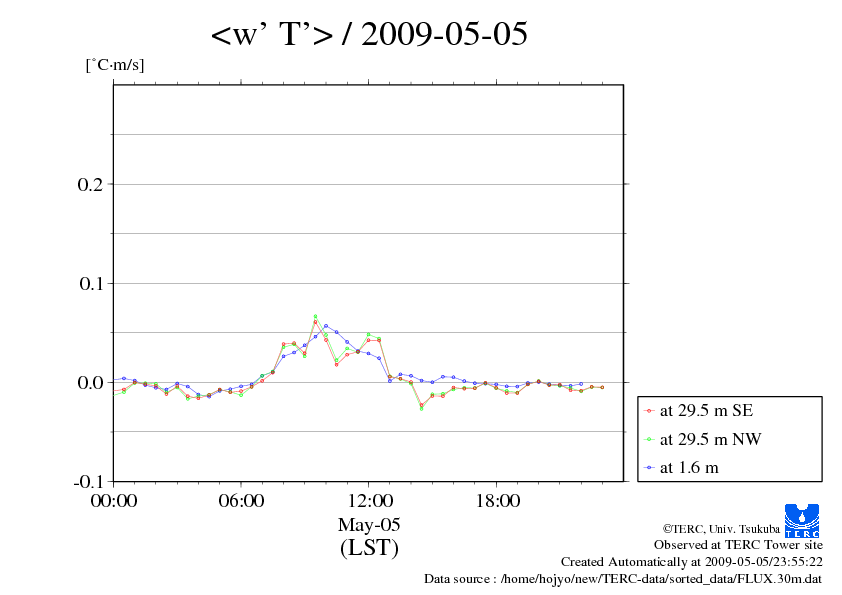Screen dimensions: 842x595
Task: Select legend text 'at 29.5 m NW'
Action: (710, 439)
